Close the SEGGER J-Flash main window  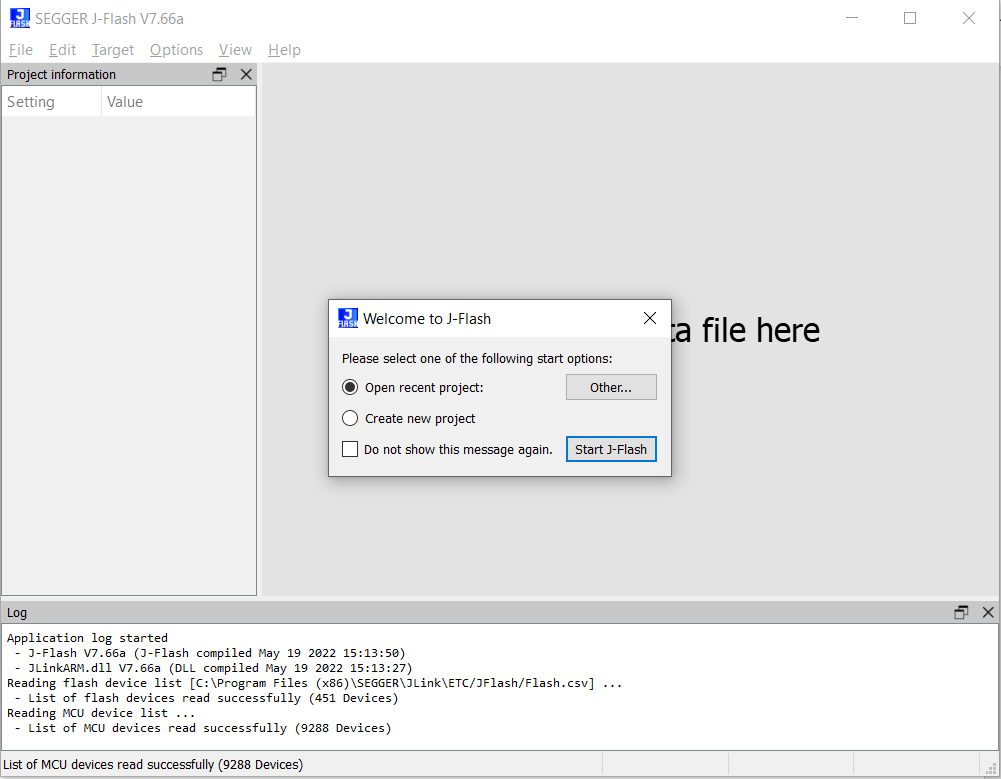(968, 18)
